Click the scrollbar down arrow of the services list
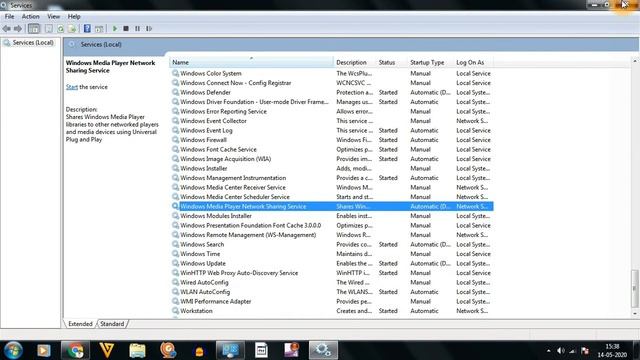Viewport: 640px width, 360px height. click(635, 314)
